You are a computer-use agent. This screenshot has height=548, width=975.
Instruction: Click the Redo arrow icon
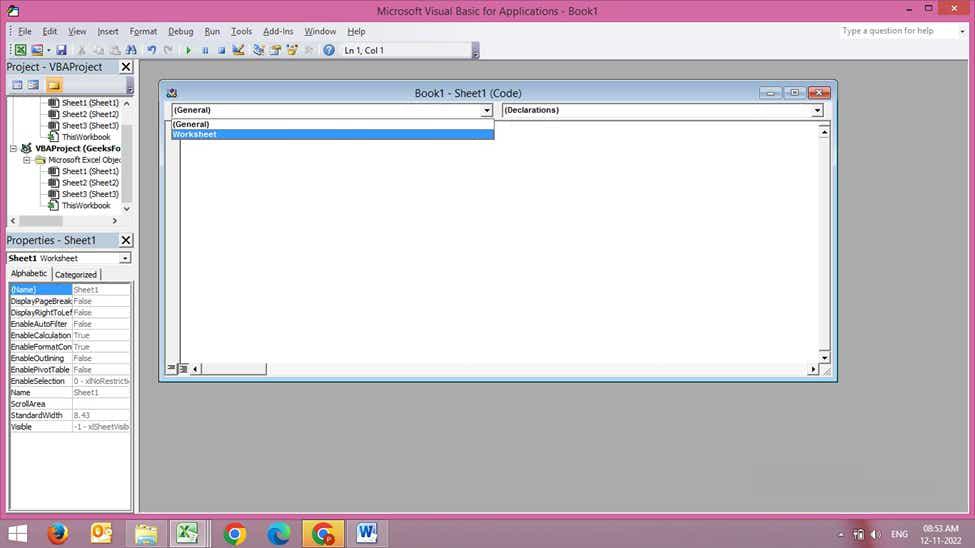pyautogui.click(x=168, y=50)
